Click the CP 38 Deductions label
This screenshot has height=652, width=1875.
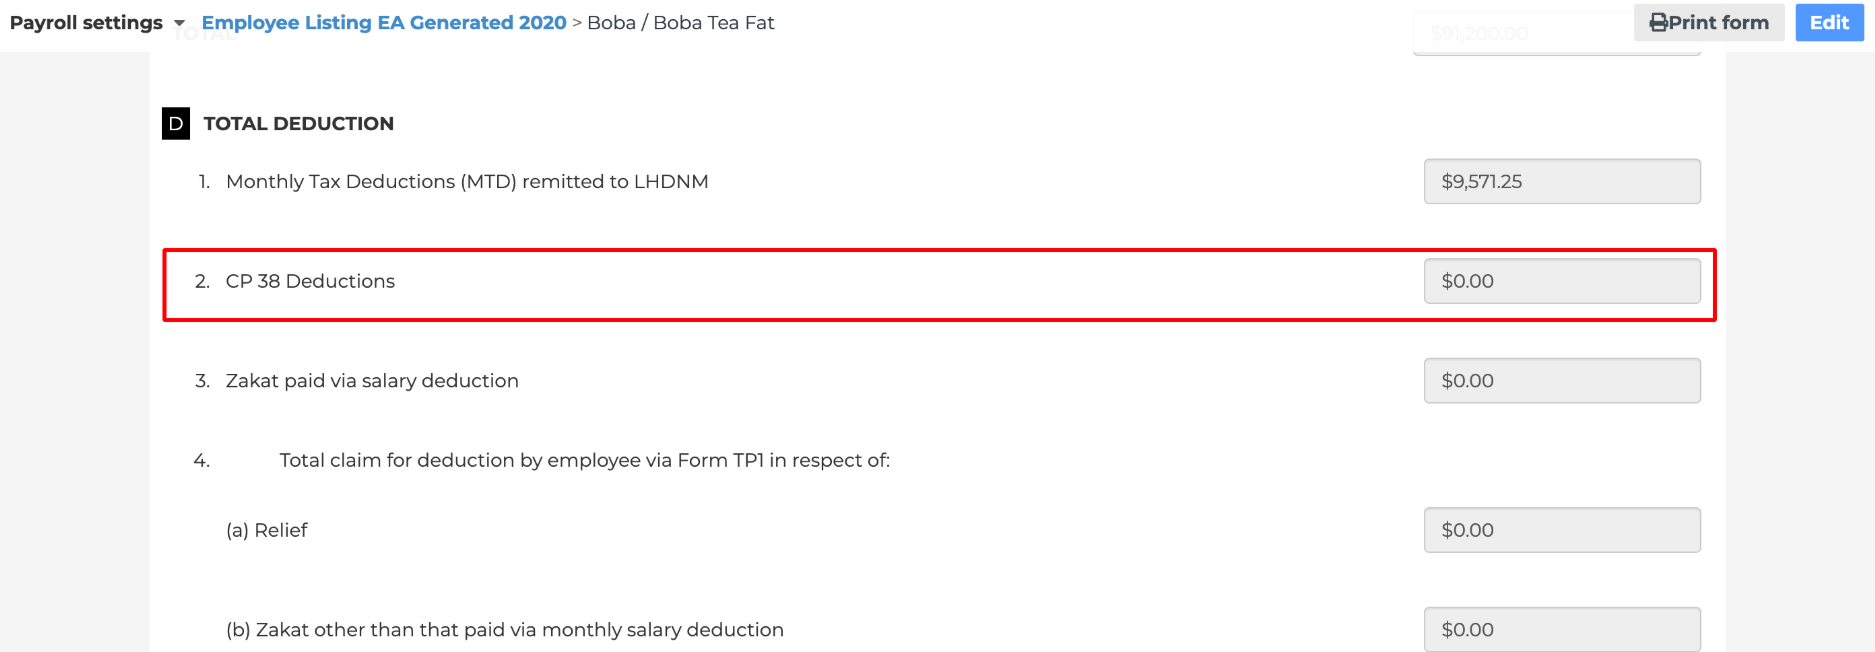(x=310, y=281)
